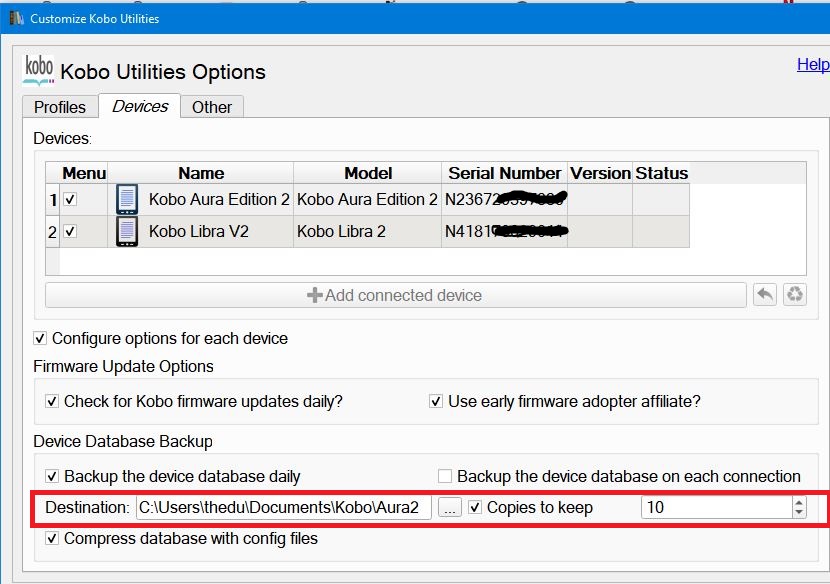Uncheck Compress database with config files
This screenshot has width=830, height=584.
point(52,538)
